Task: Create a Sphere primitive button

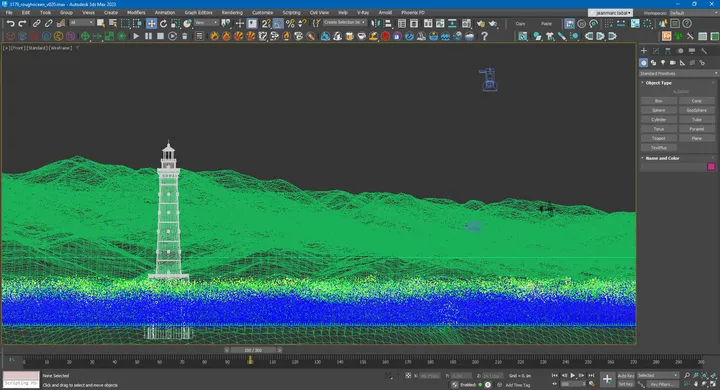Action: [658, 110]
